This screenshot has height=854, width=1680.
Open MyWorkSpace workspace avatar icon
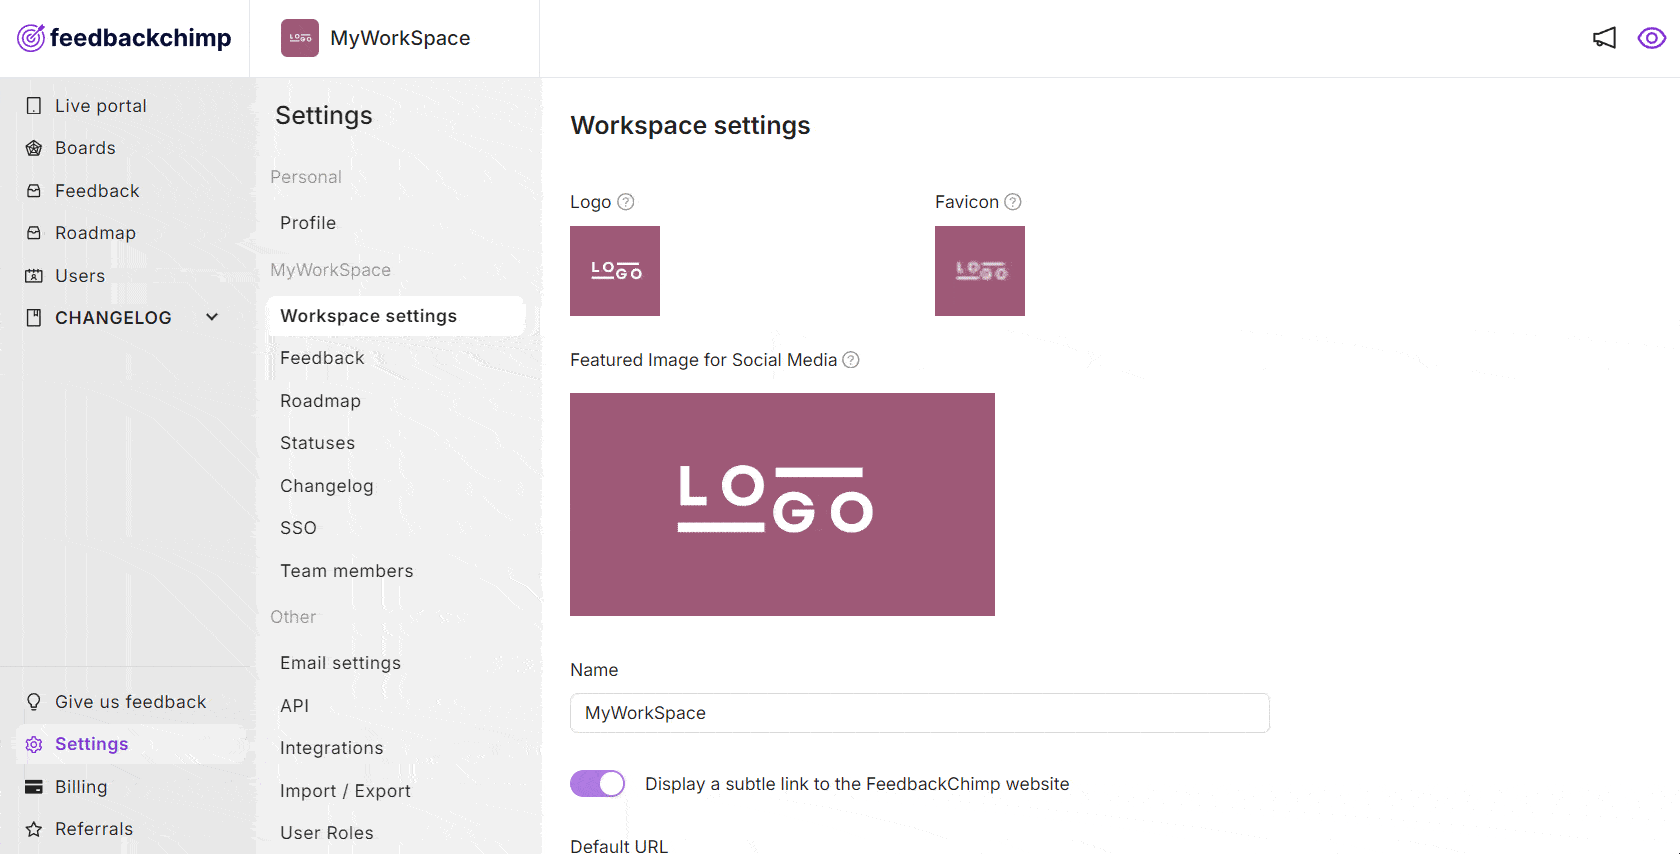tap(300, 38)
